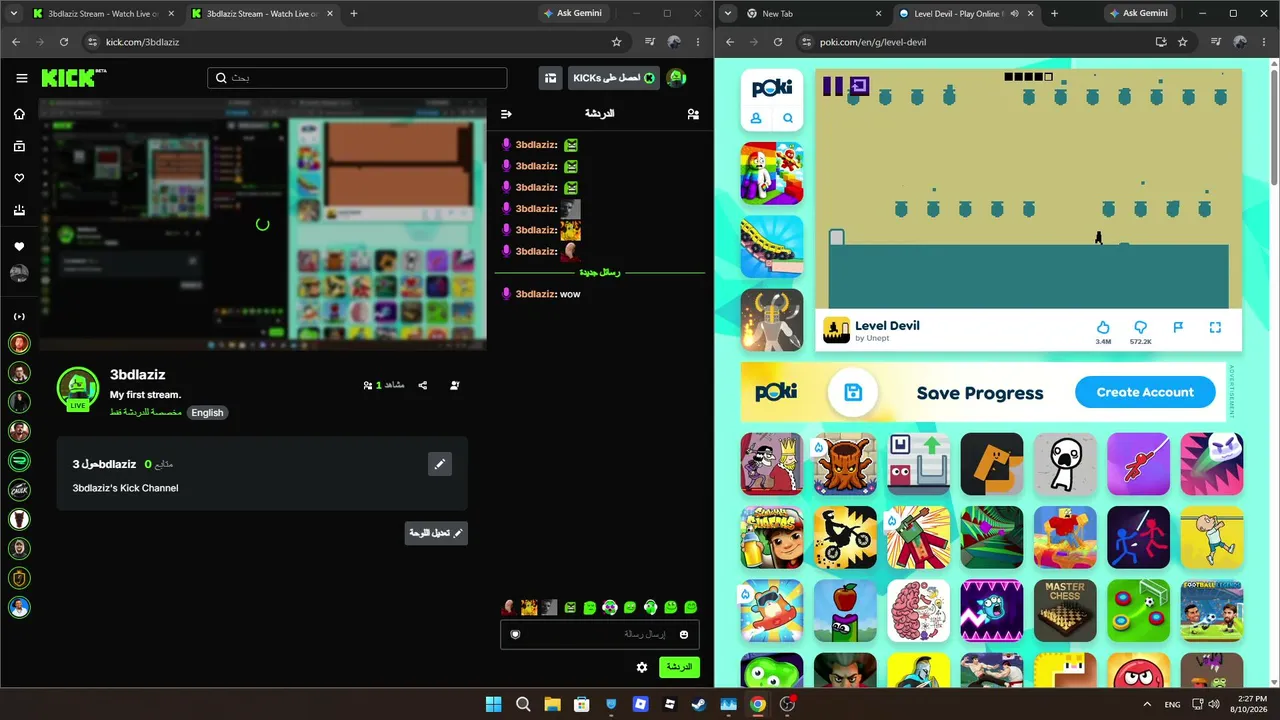Pause the Level Devil game

pyautogui.click(x=833, y=87)
